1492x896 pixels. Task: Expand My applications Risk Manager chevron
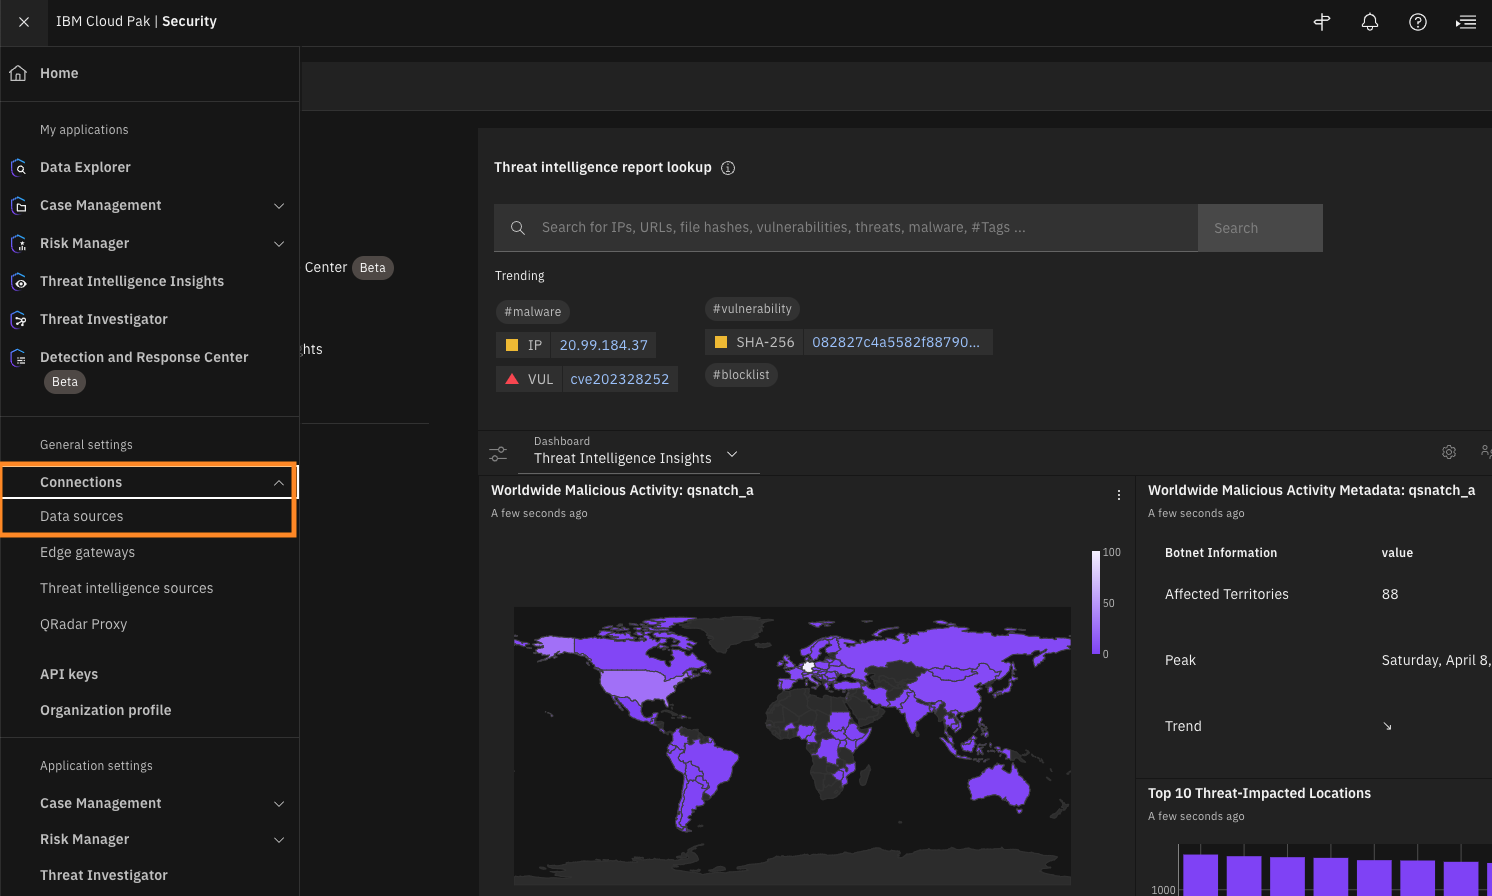click(x=279, y=244)
